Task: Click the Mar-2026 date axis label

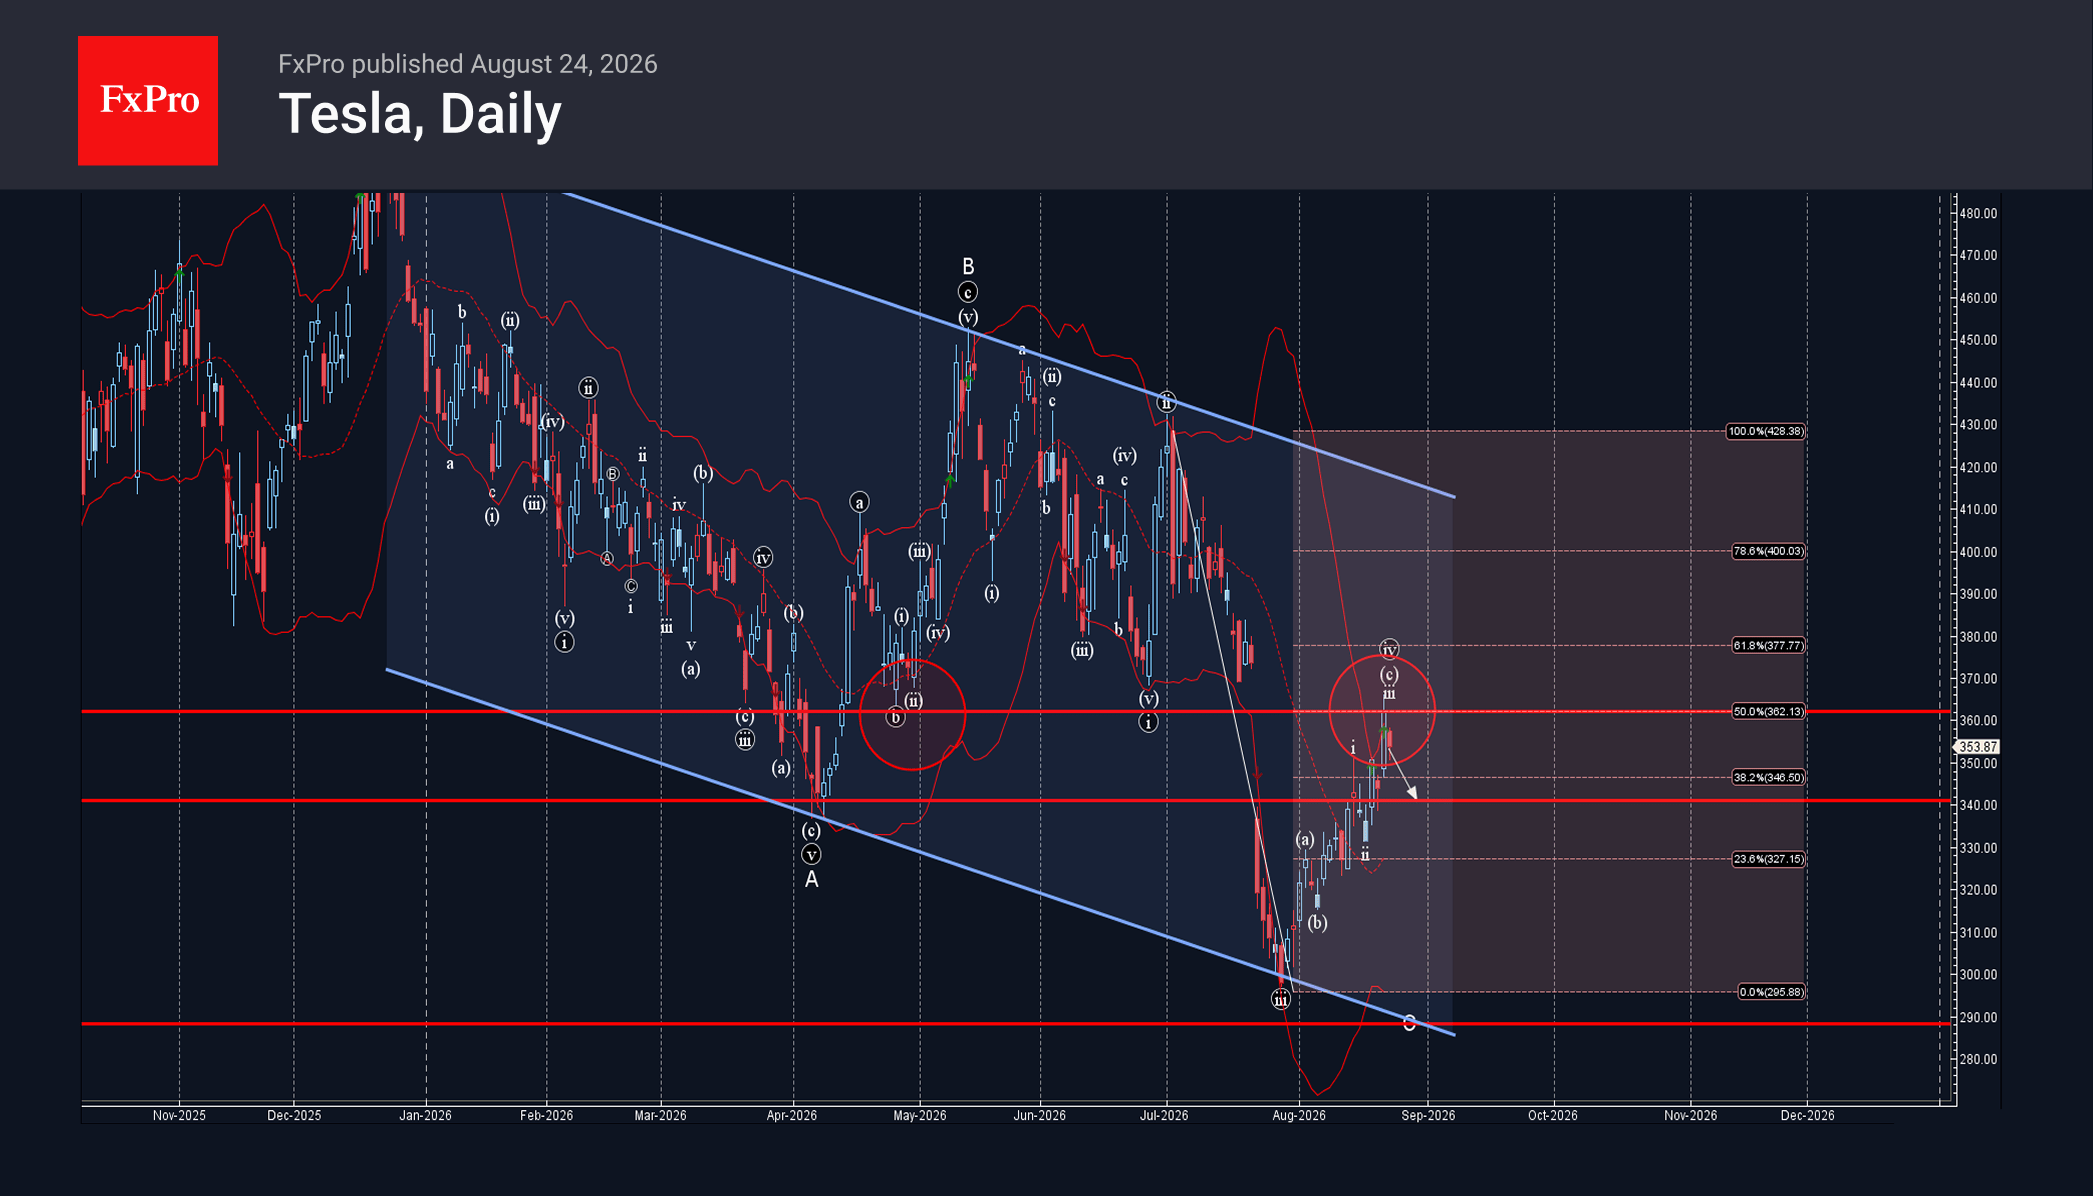Action: pos(660,1116)
